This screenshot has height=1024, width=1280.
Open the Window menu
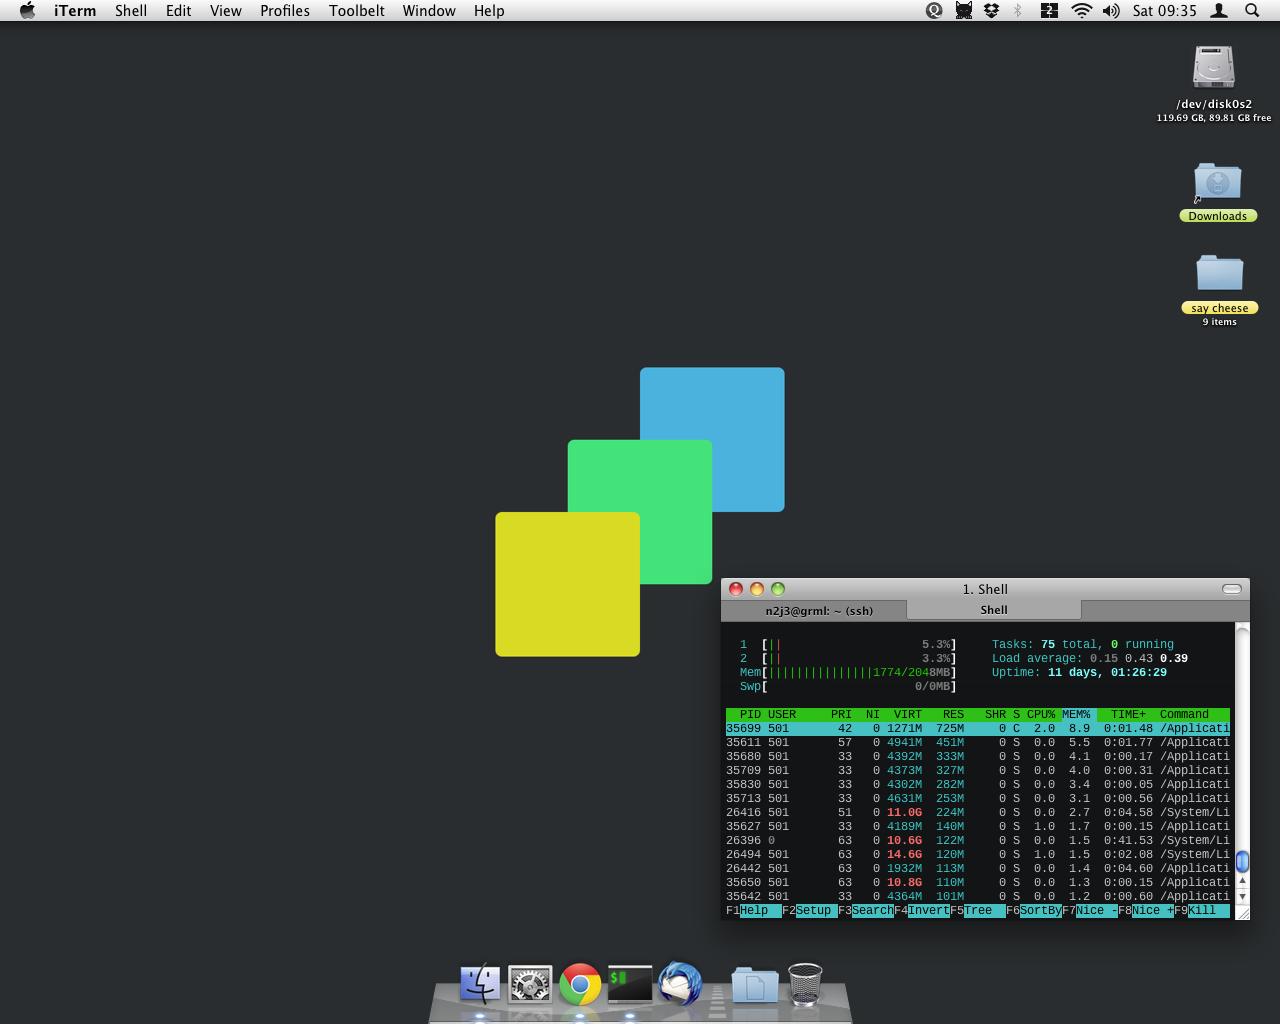pyautogui.click(x=429, y=10)
